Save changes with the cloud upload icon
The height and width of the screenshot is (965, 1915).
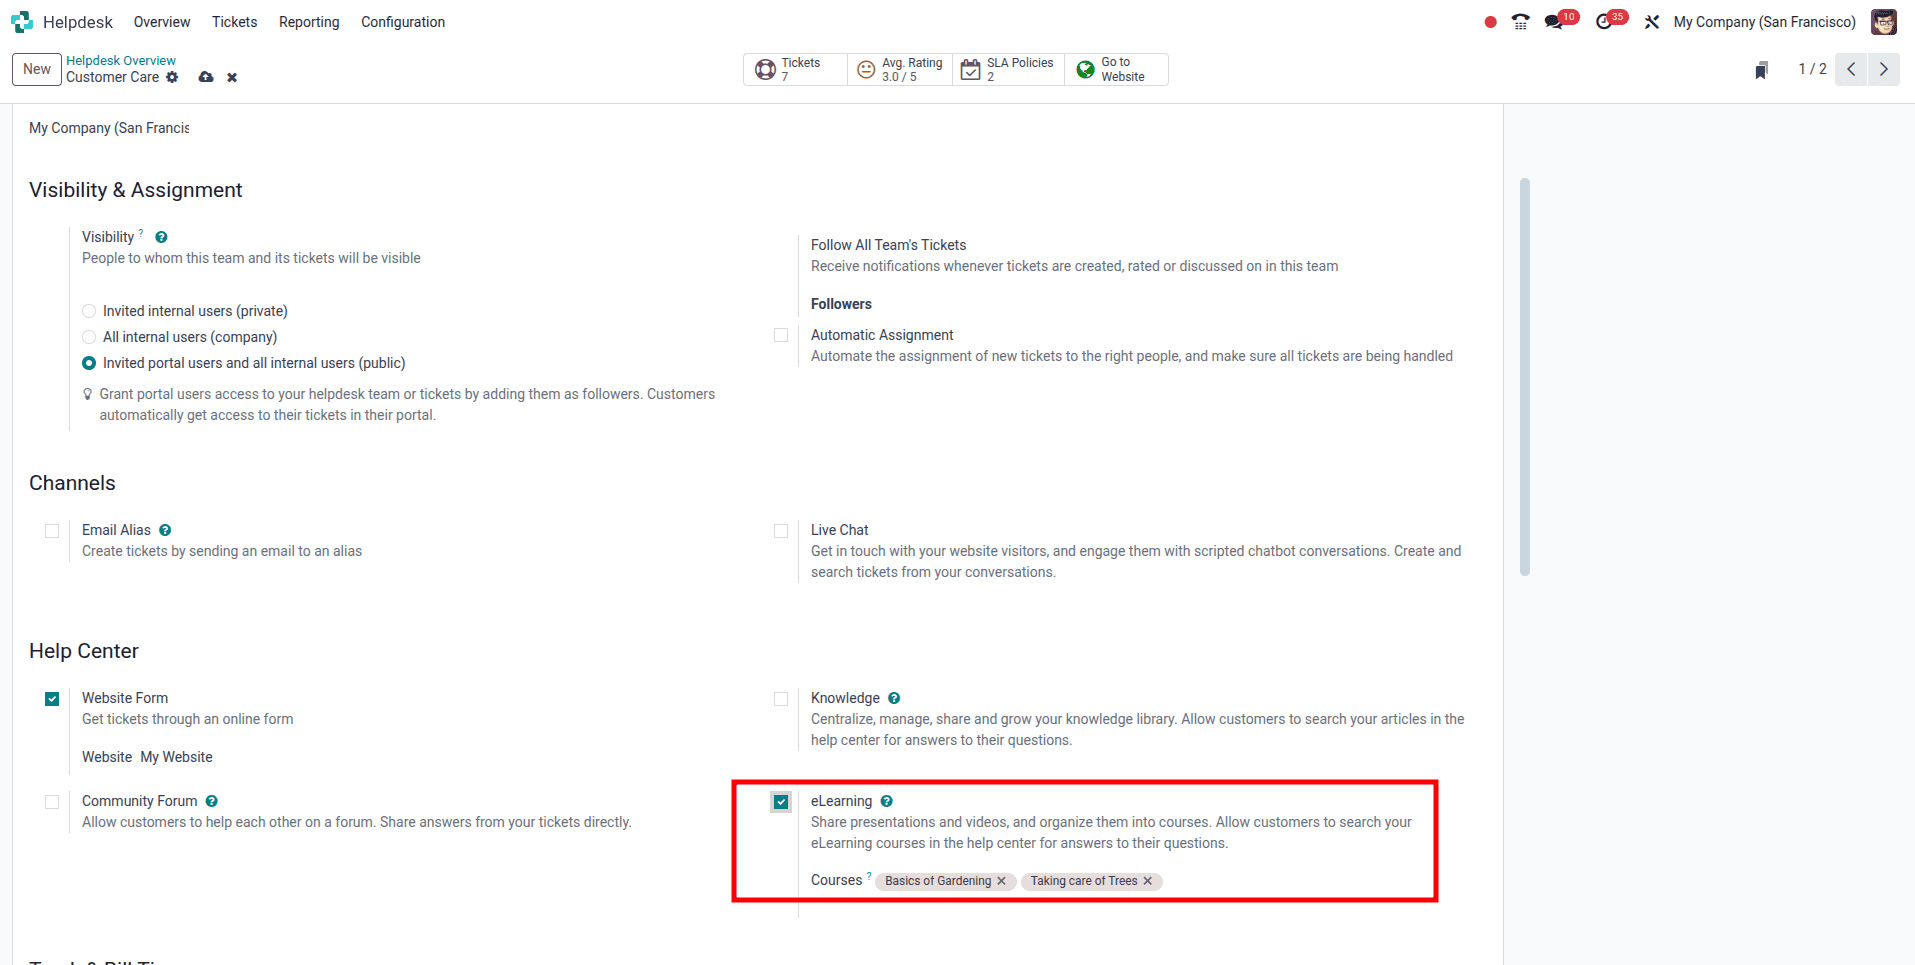206,77
